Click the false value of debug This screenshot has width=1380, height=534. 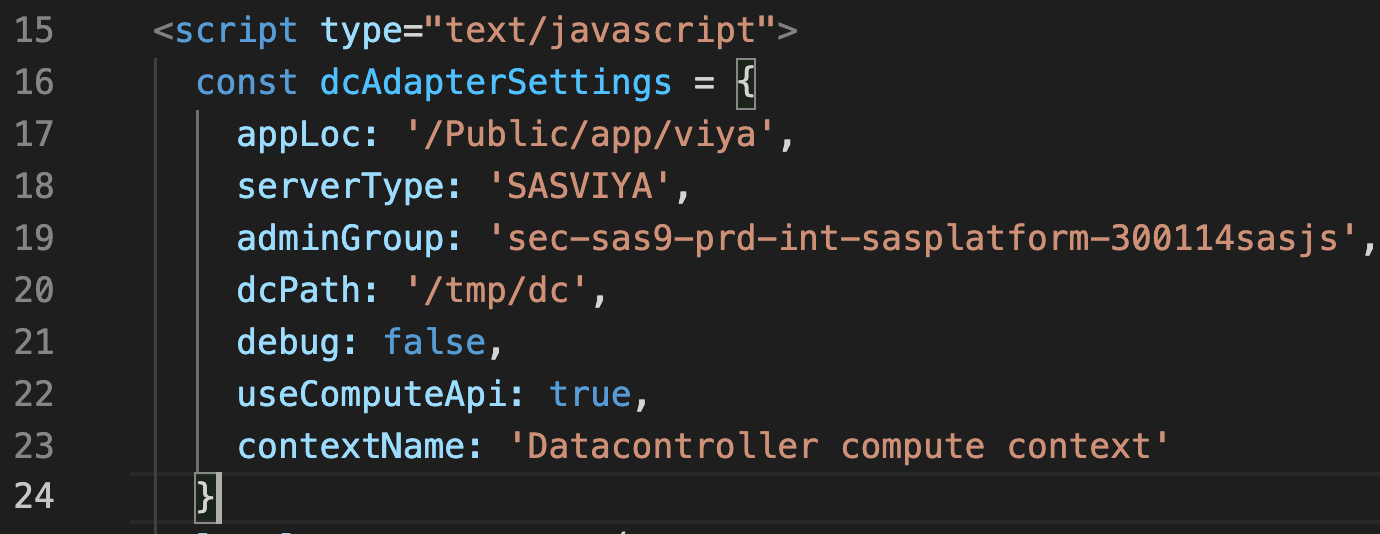pyautogui.click(x=433, y=342)
